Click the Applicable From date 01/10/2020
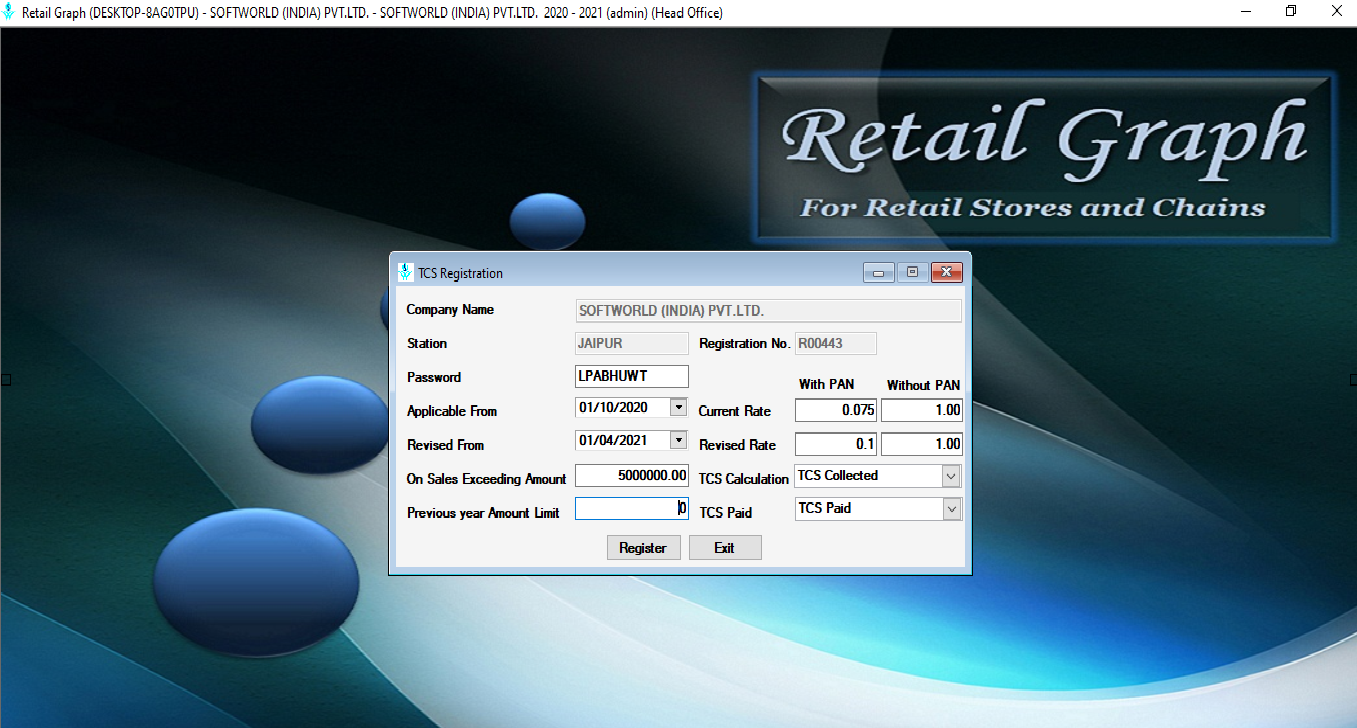 click(x=614, y=407)
